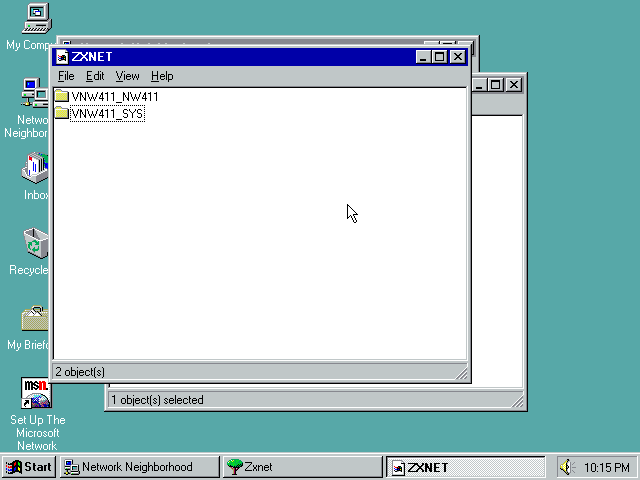The width and height of the screenshot is (640, 480).
Task: Select the VNW411_SYS folder icon
Action: pyautogui.click(x=62, y=113)
